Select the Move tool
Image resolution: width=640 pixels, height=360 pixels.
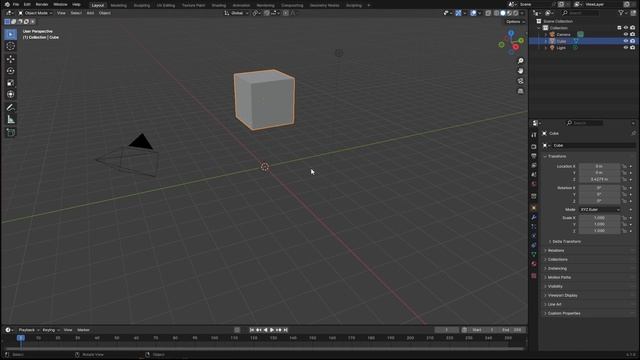11,59
